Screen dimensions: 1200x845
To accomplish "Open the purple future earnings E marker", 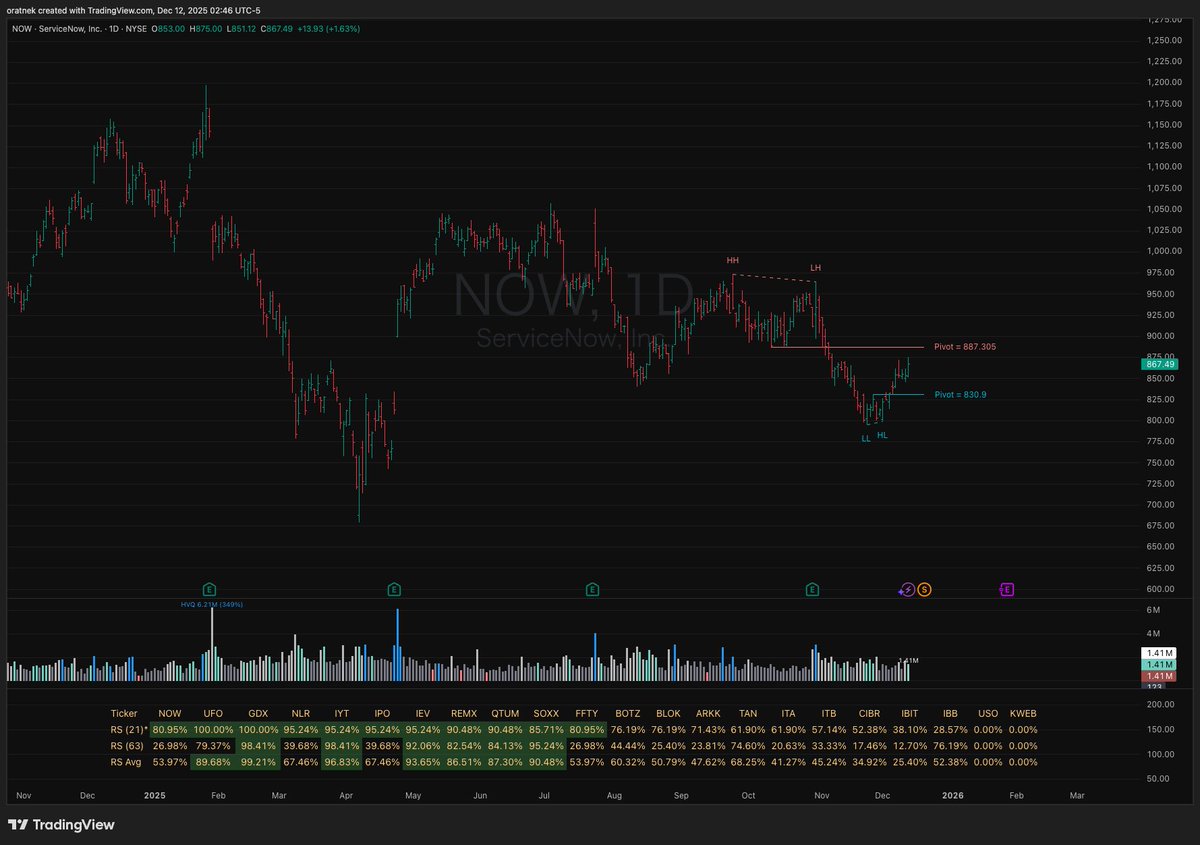I will (x=1006, y=589).
